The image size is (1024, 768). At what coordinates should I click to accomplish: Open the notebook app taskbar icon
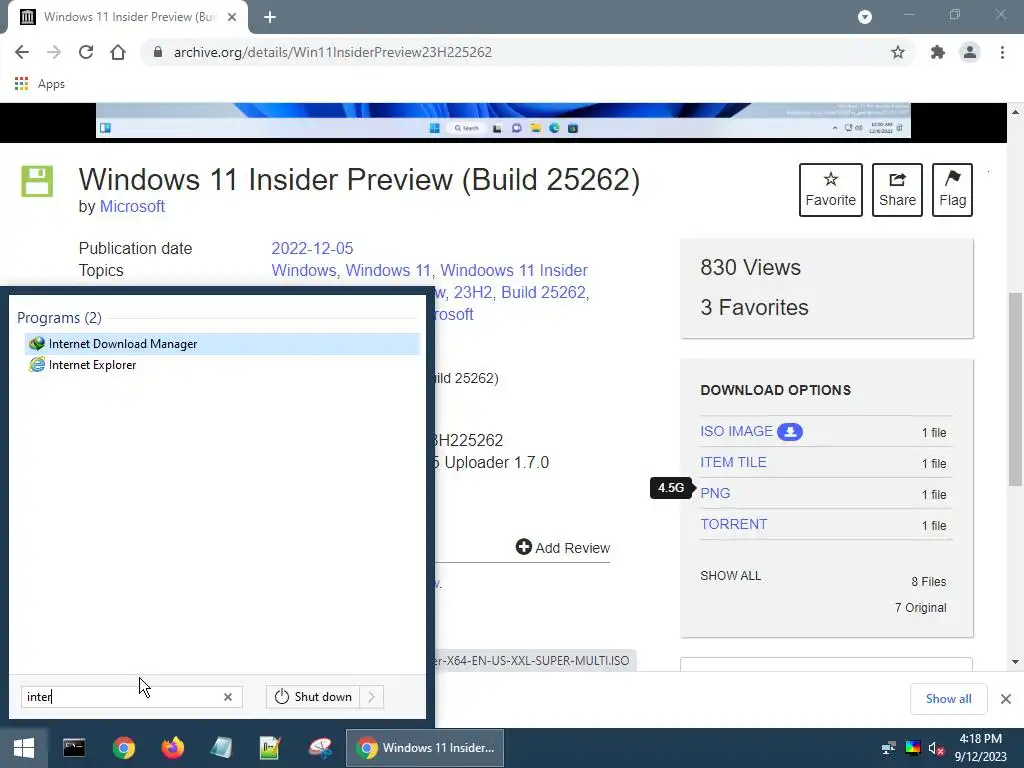[221, 748]
